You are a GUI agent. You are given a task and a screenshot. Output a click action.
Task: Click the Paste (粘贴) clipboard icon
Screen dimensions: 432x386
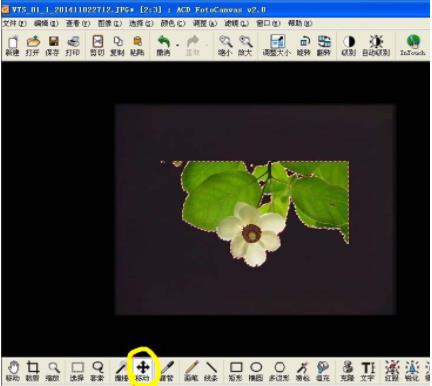click(x=137, y=42)
